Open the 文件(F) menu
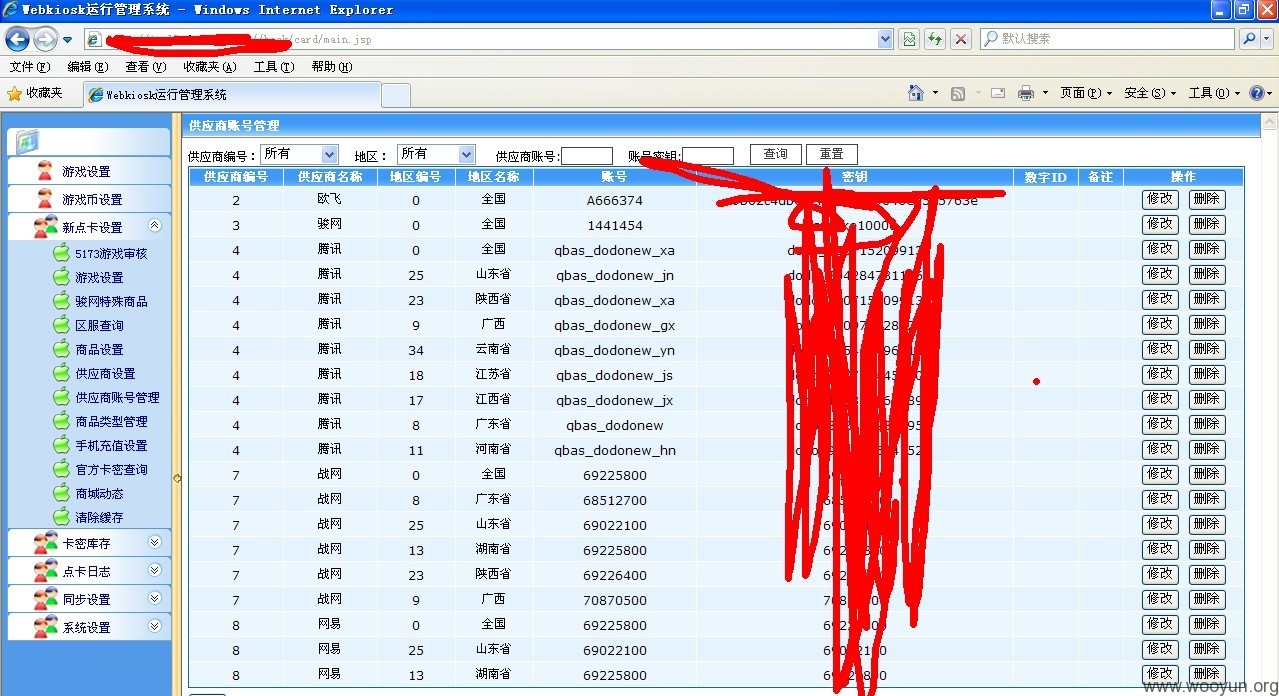 click(29, 67)
